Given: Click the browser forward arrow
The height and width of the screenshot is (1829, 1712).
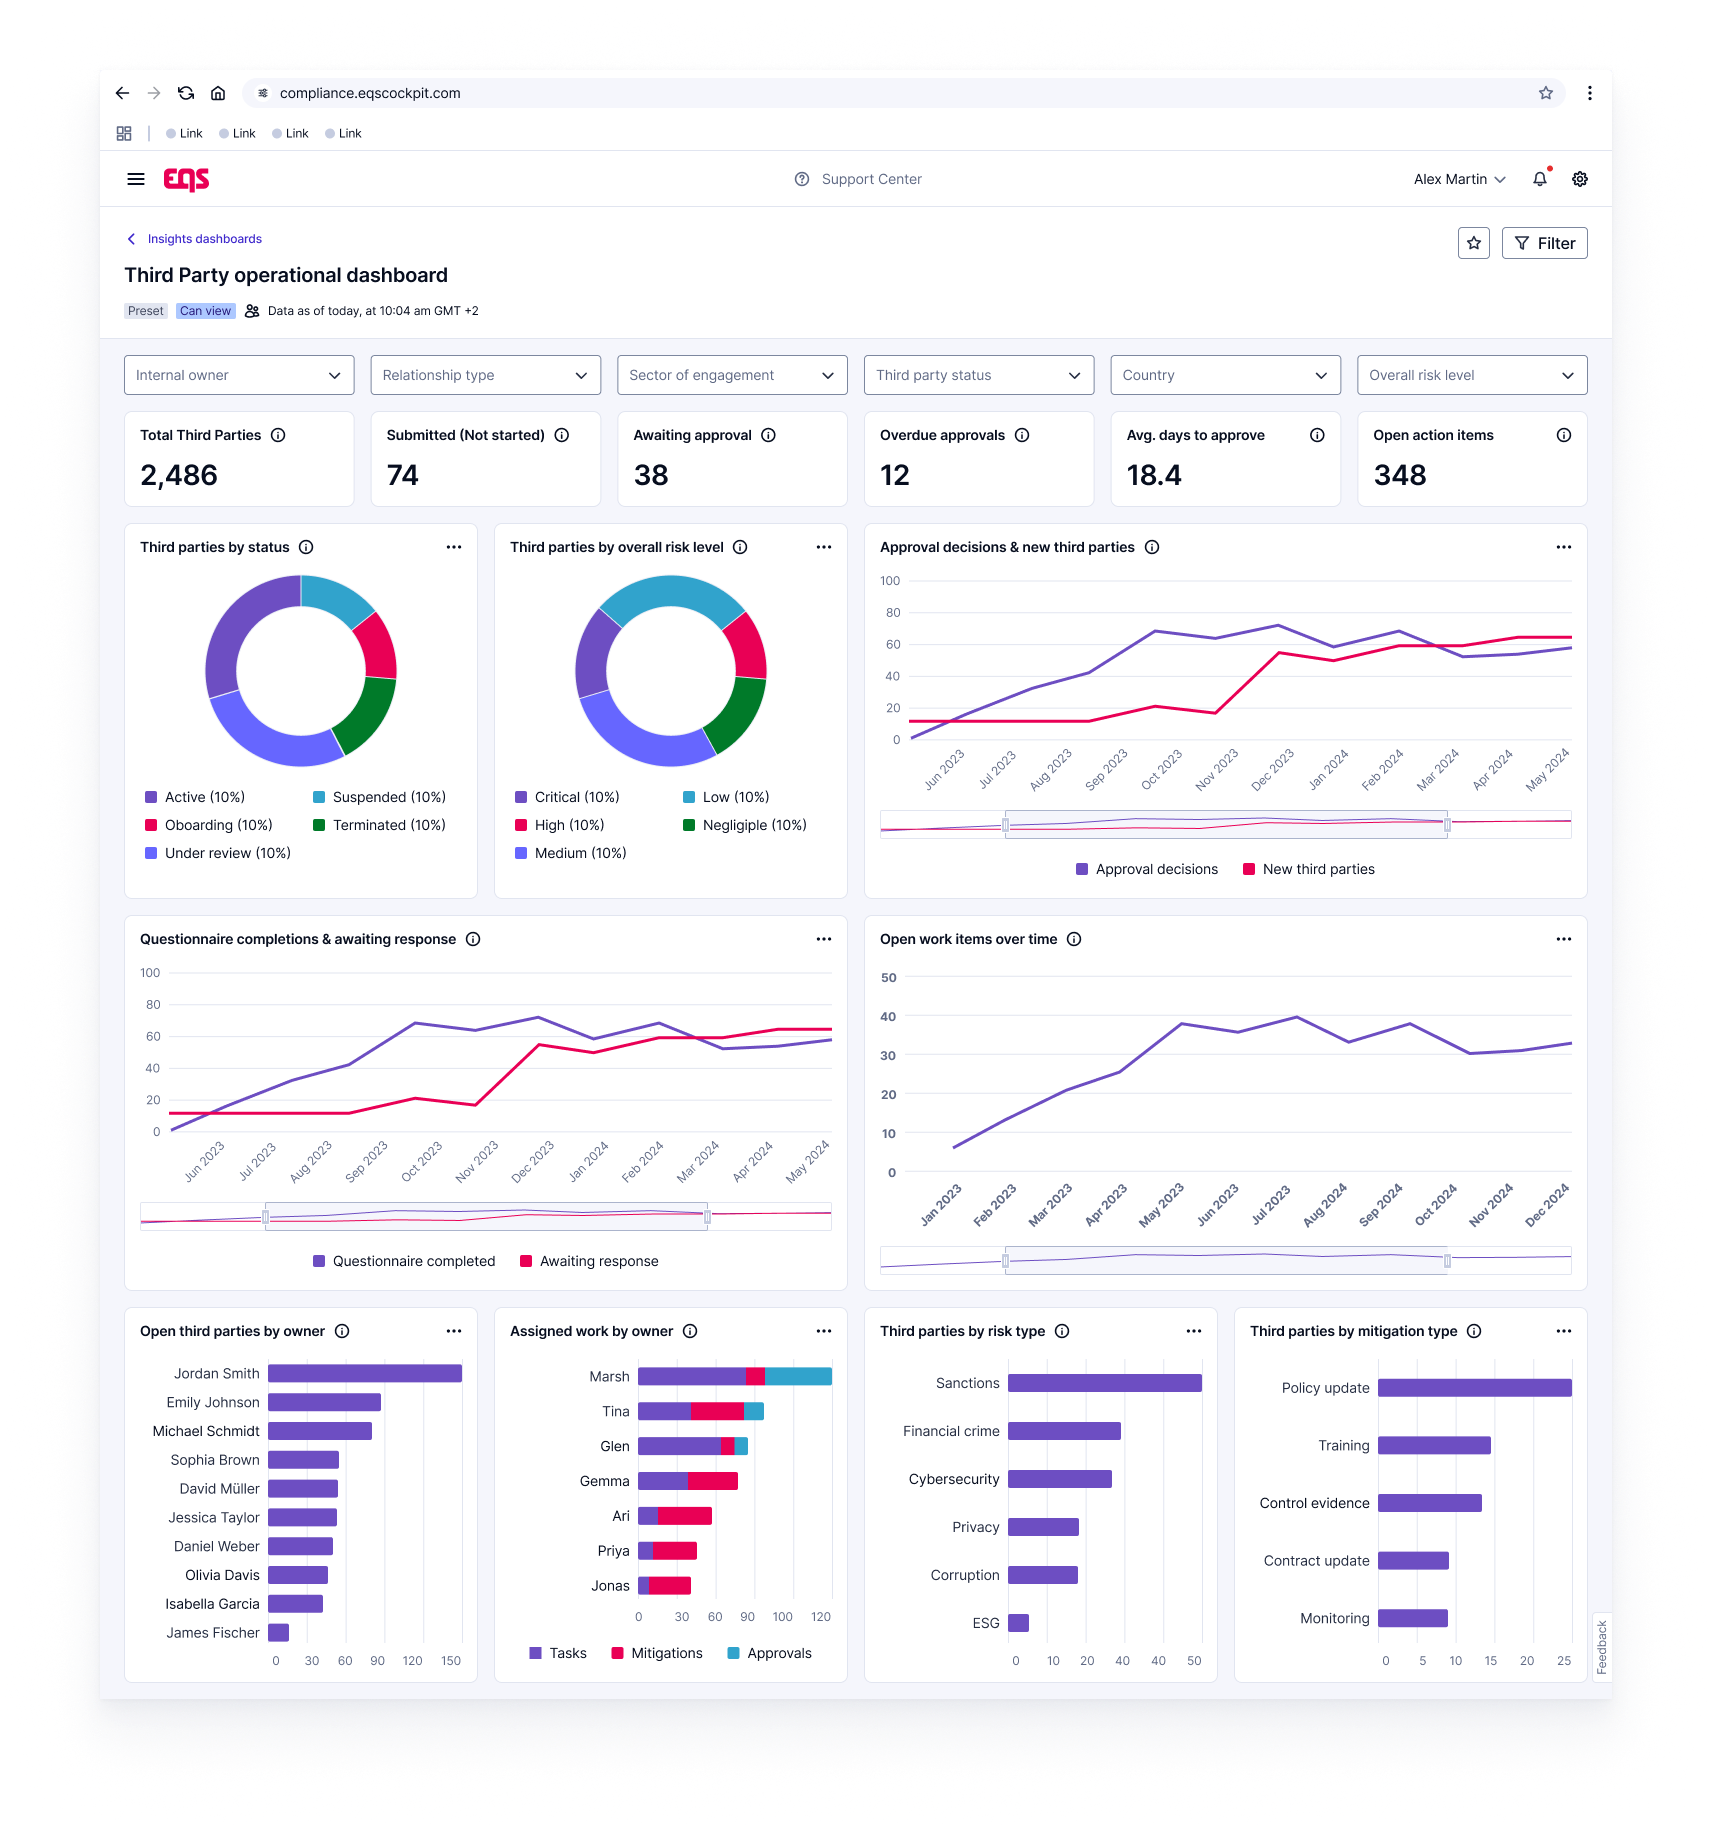Looking at the screenshot, I should [x=154, y=93].
